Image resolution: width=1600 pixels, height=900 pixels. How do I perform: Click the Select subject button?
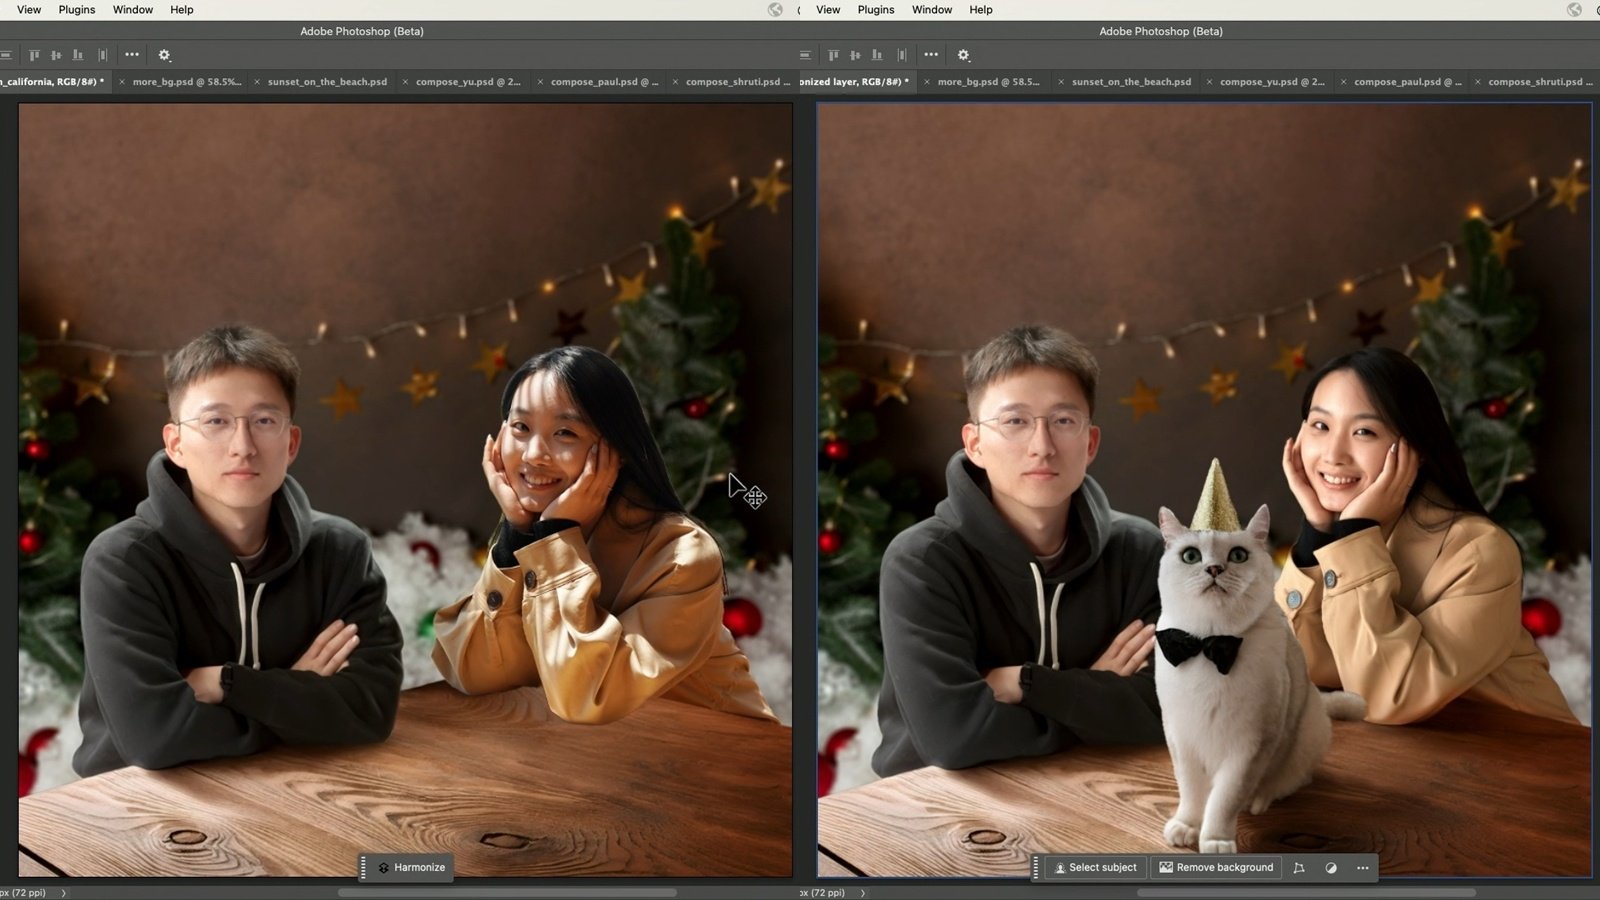click(x=1095, y=868)
